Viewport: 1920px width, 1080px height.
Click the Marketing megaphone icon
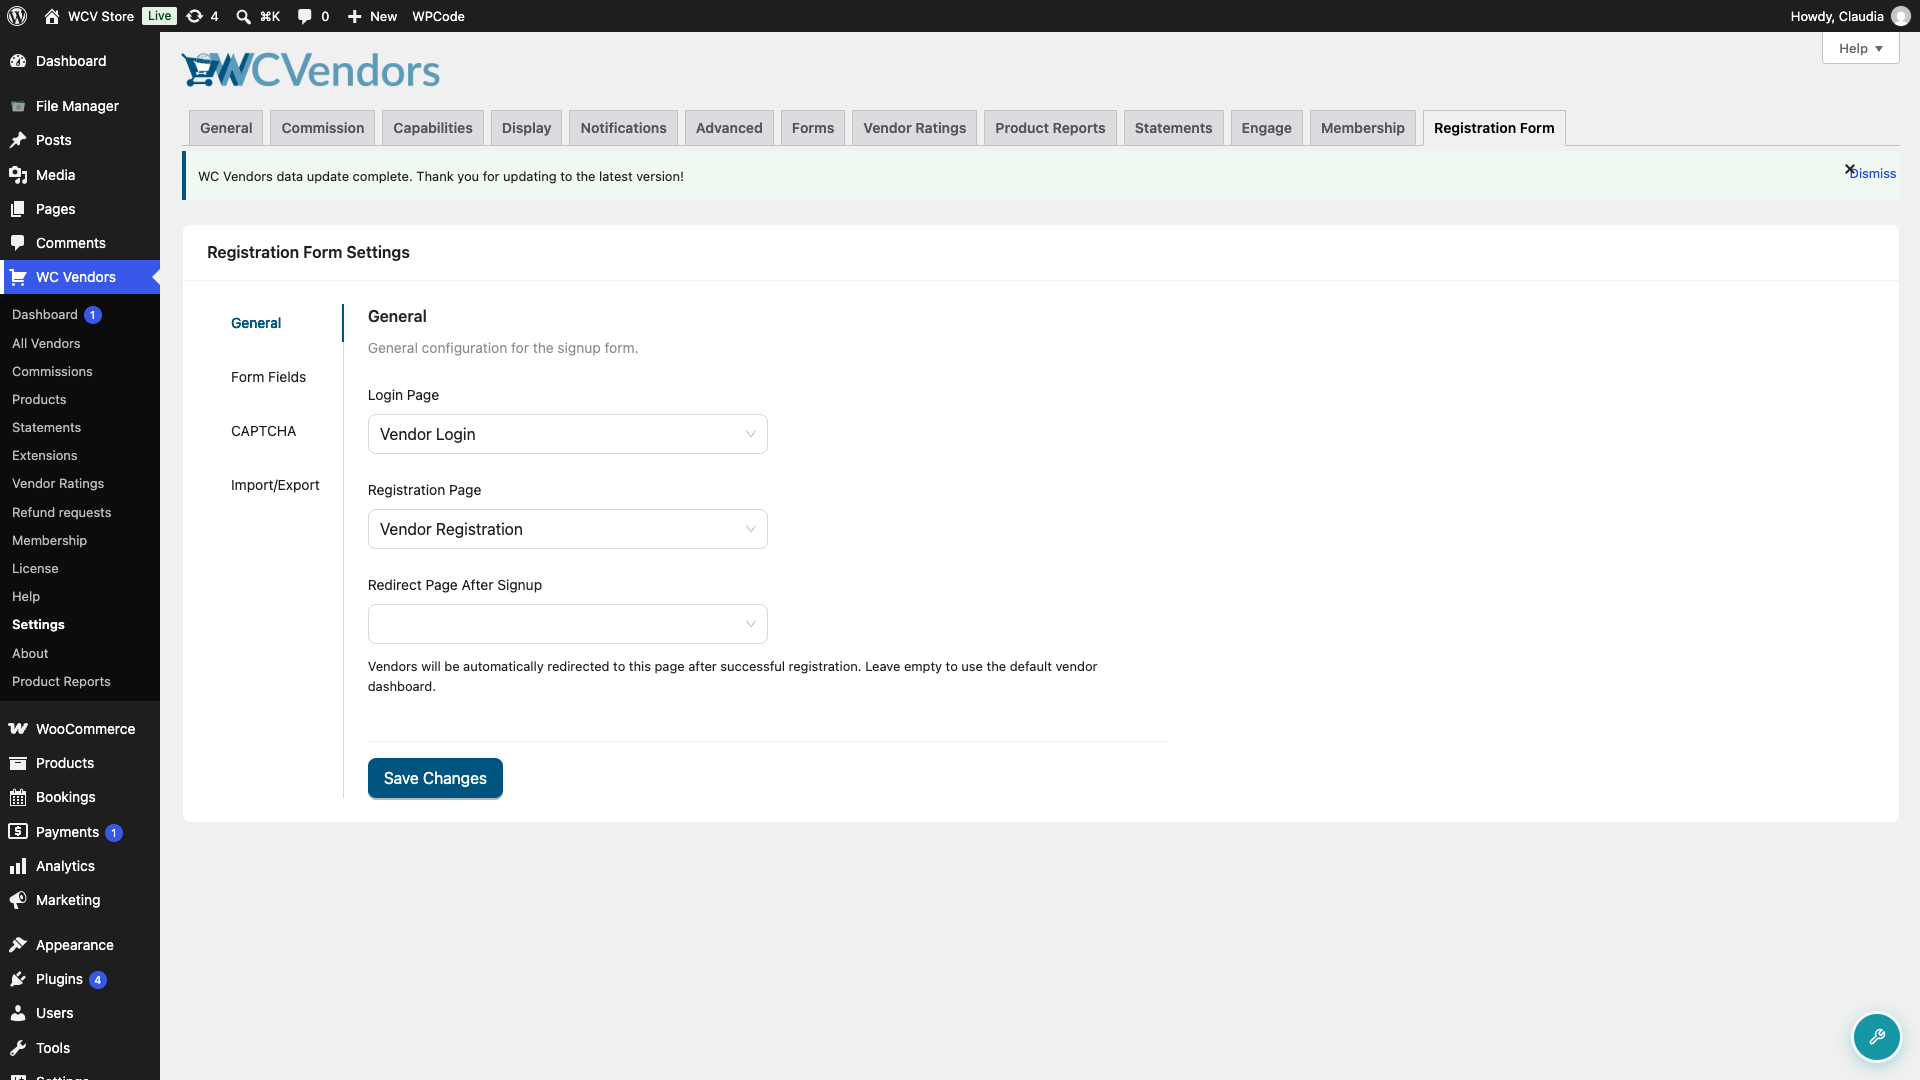[x=18, y=900]
